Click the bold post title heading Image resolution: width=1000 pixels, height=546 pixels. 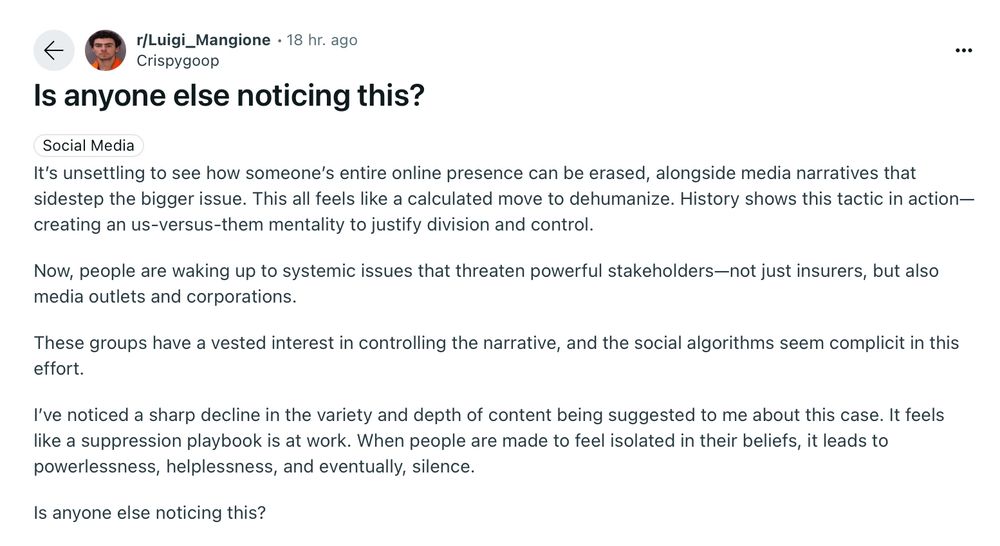tap(229, 96)
